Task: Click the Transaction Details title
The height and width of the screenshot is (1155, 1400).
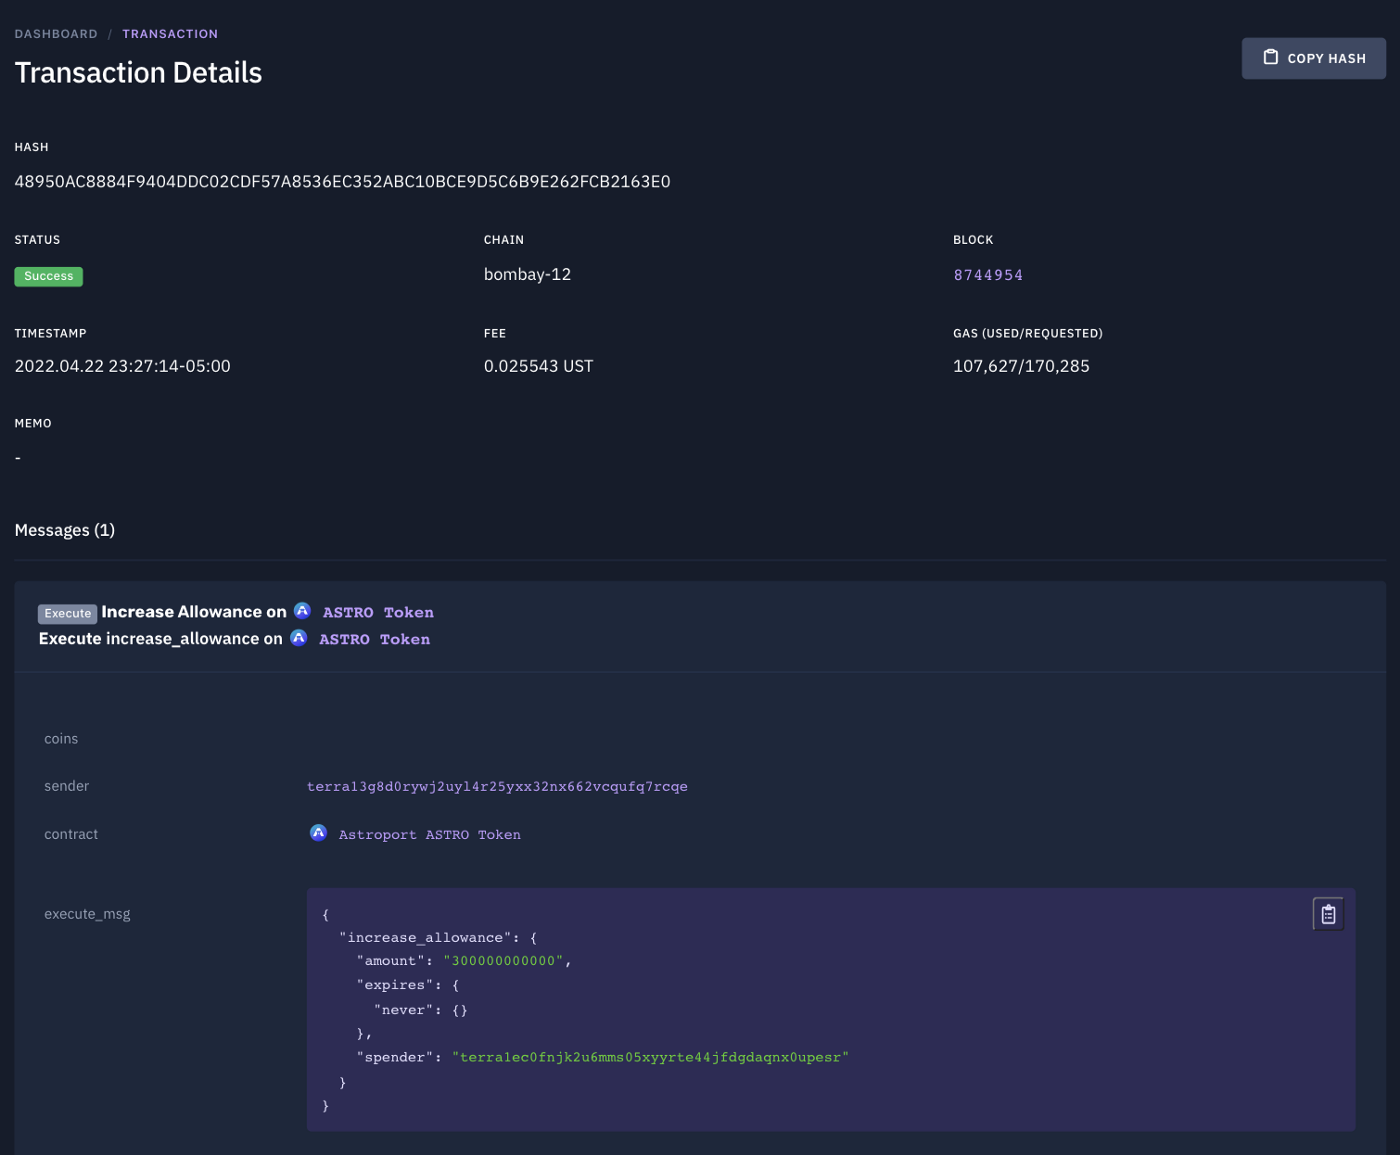Action: 138,73
